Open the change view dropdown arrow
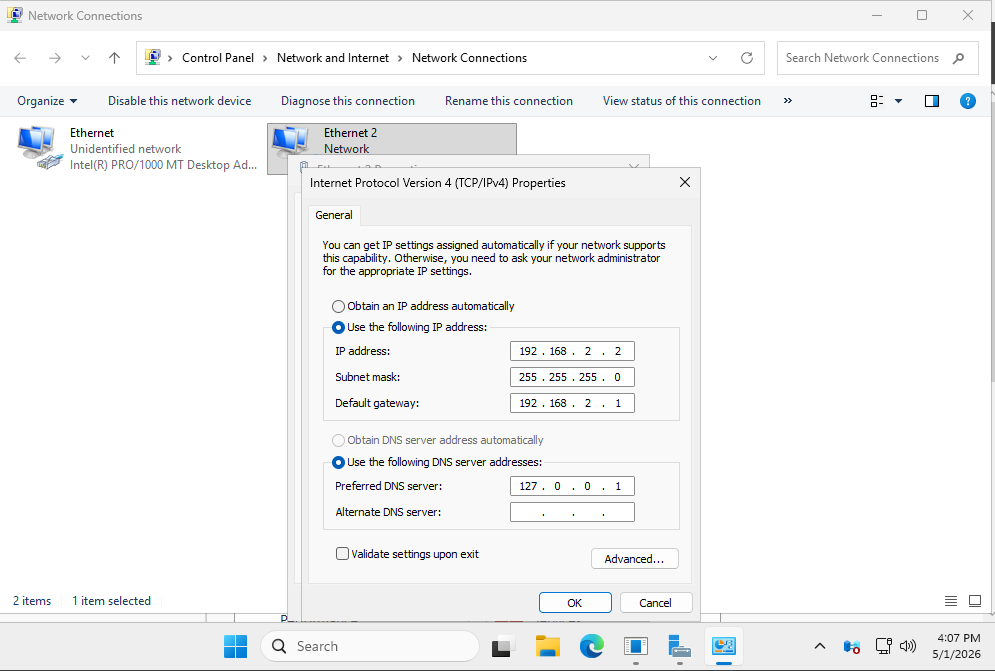 pyautogui.click(x=898, y=101)
